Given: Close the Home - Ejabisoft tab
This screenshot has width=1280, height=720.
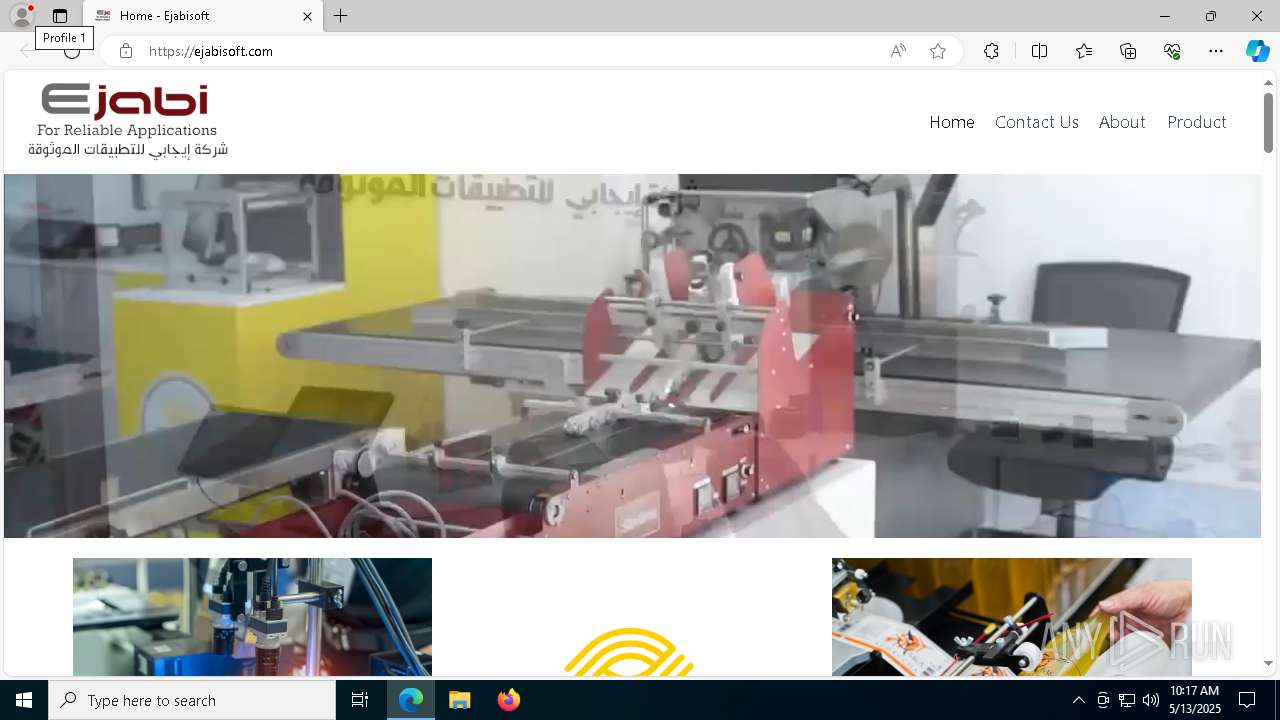Looking at the screenshot, I should (307, 16).
